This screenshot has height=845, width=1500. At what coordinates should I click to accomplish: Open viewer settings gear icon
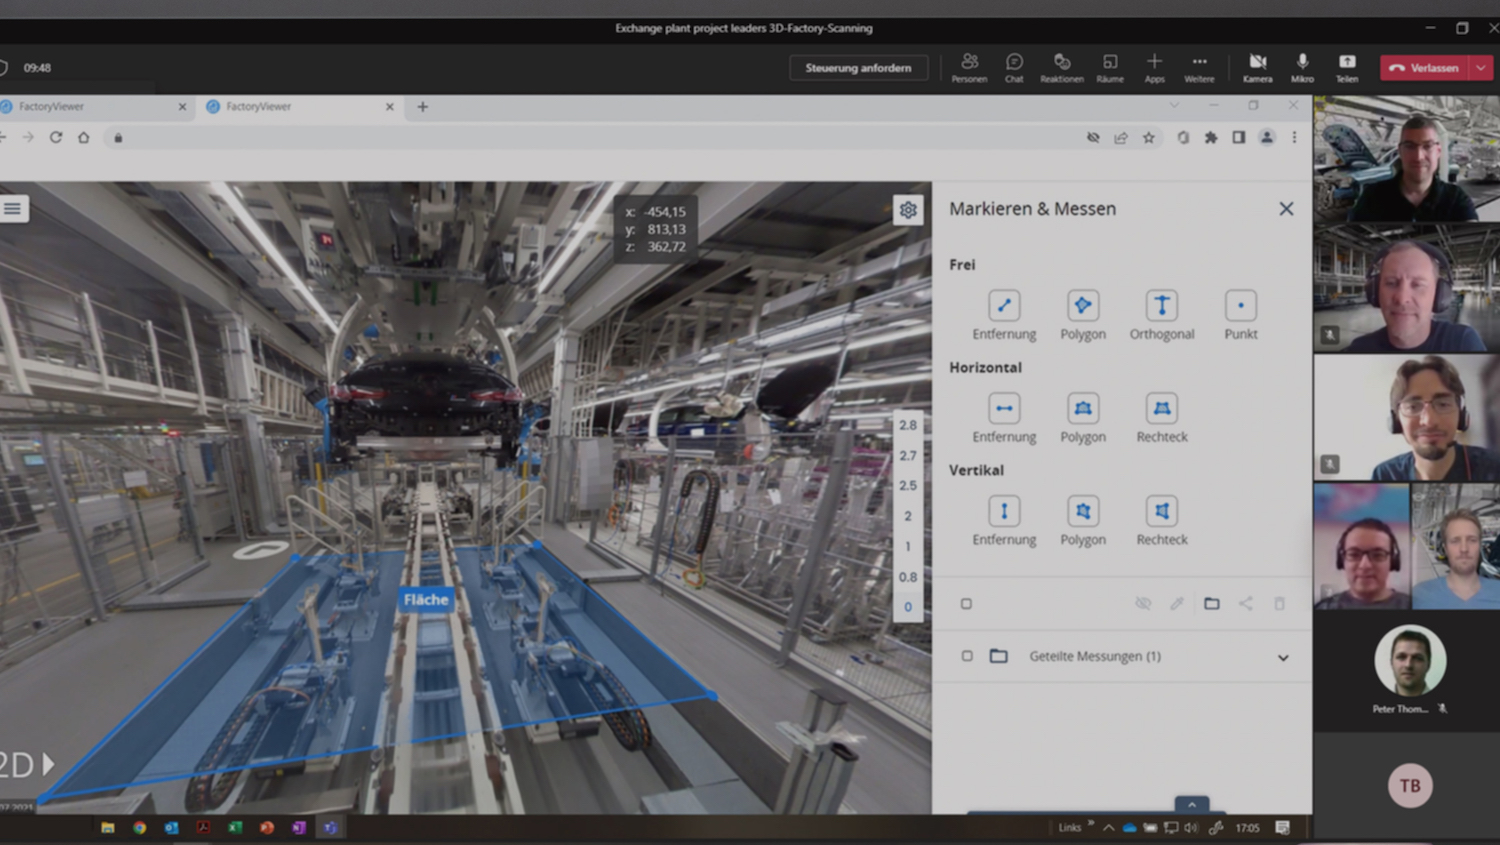click(x=908, y=210)
